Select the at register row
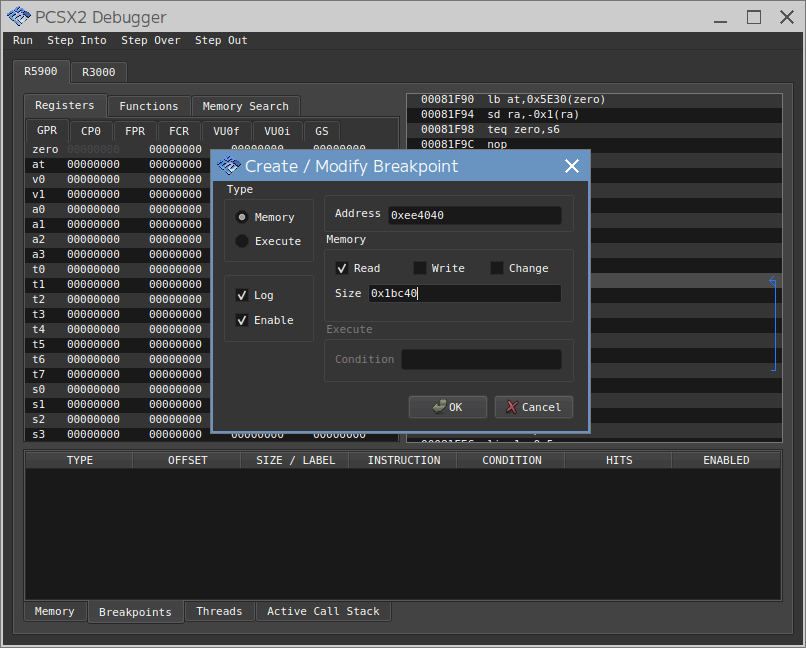806x648 pixels. (118, 164)
